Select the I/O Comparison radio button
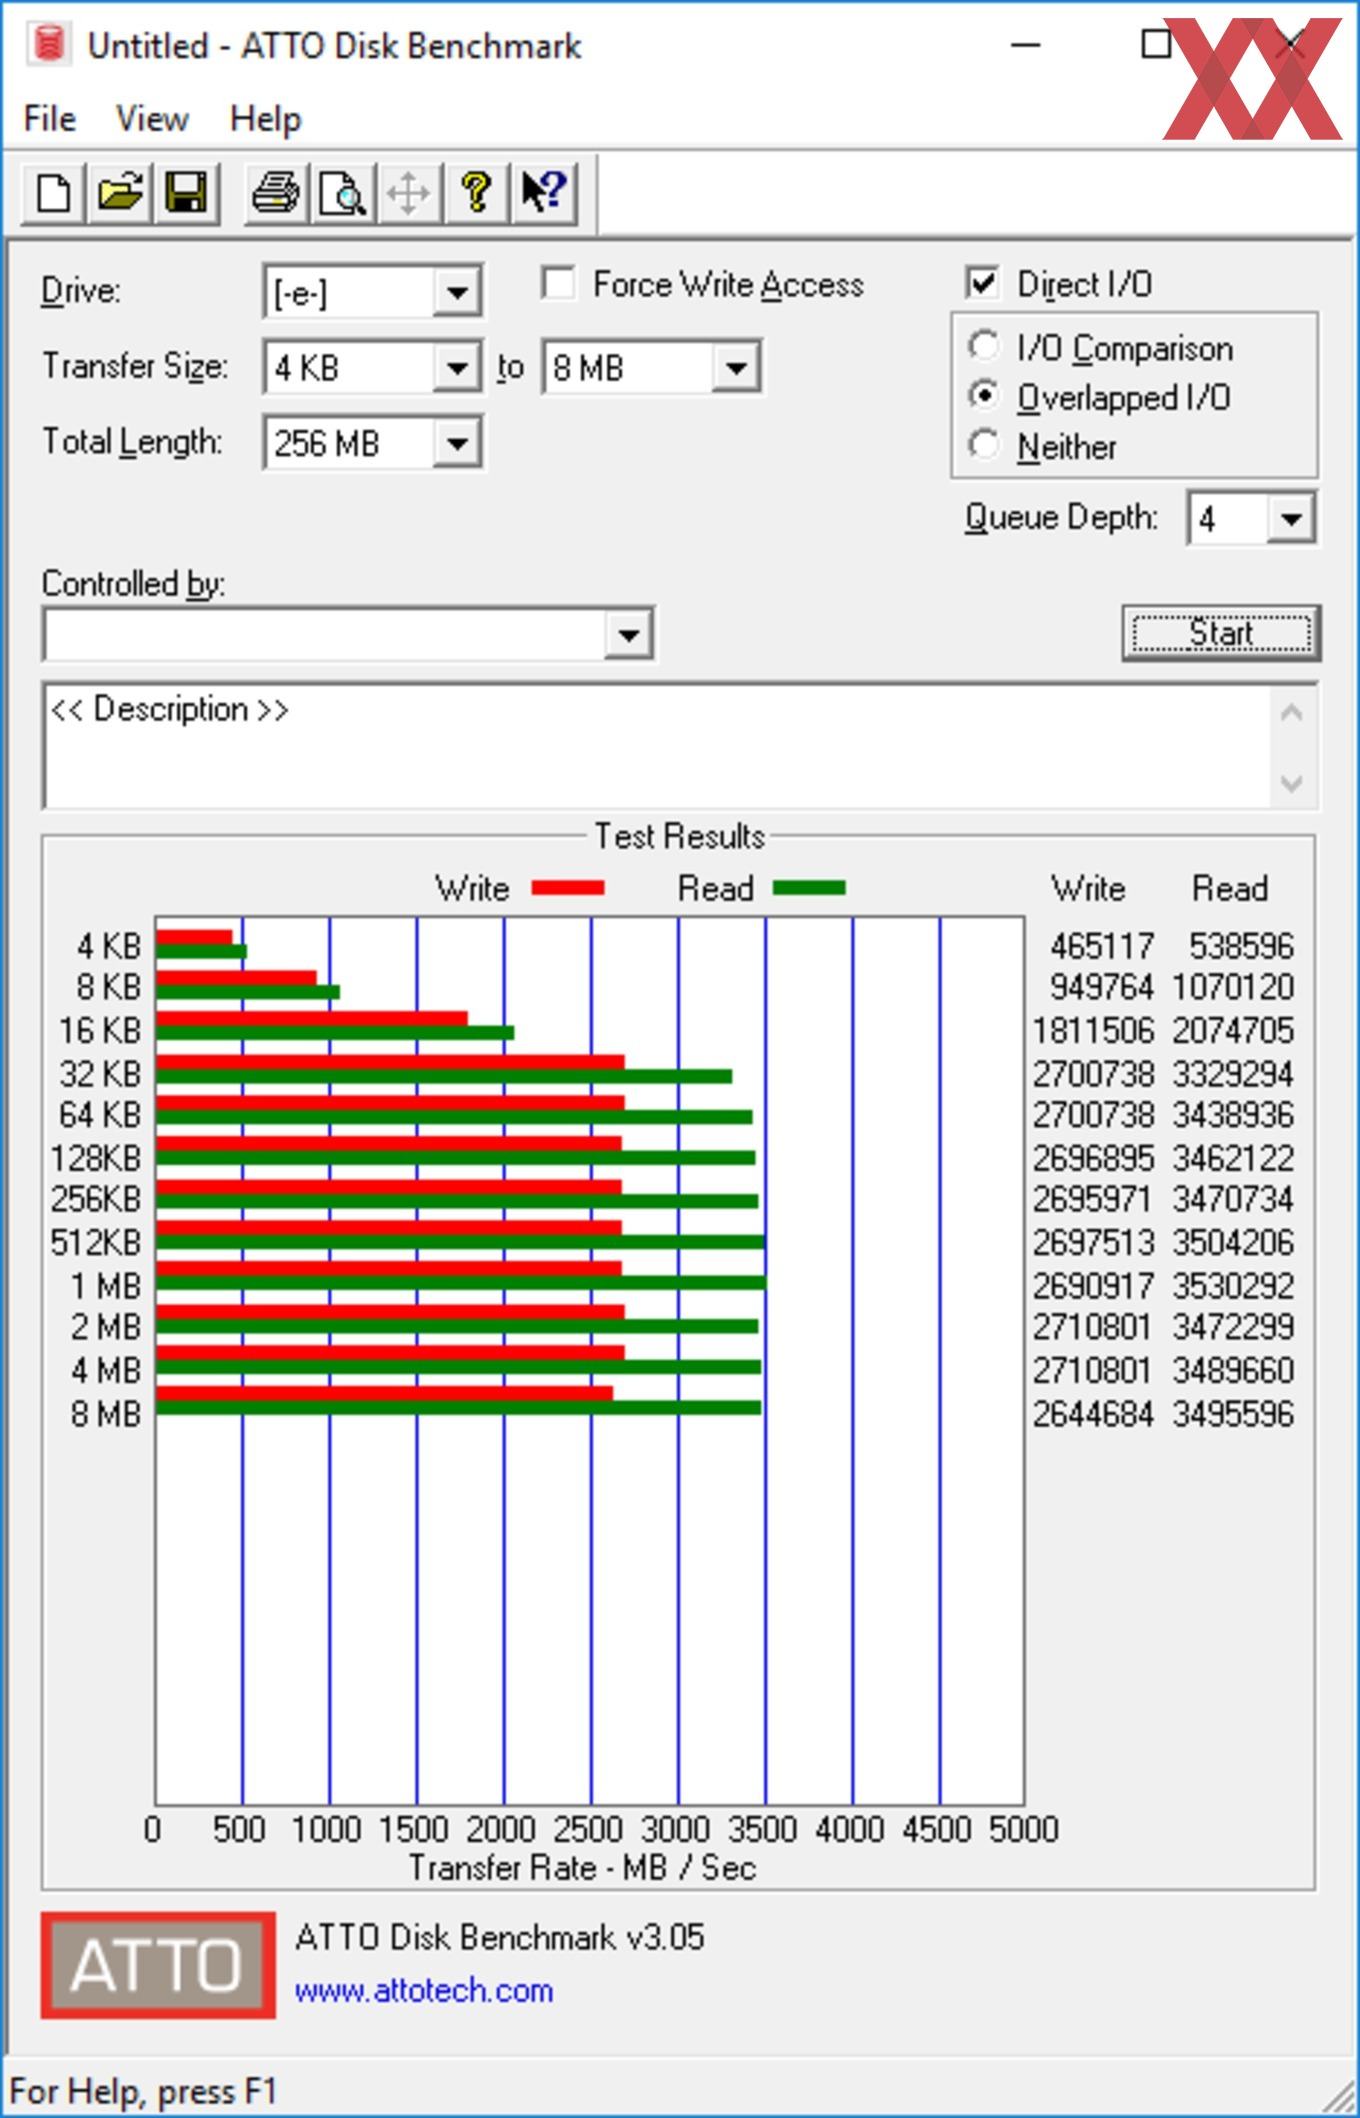This screenshot has height=2118, width=1360. [984, 346]
